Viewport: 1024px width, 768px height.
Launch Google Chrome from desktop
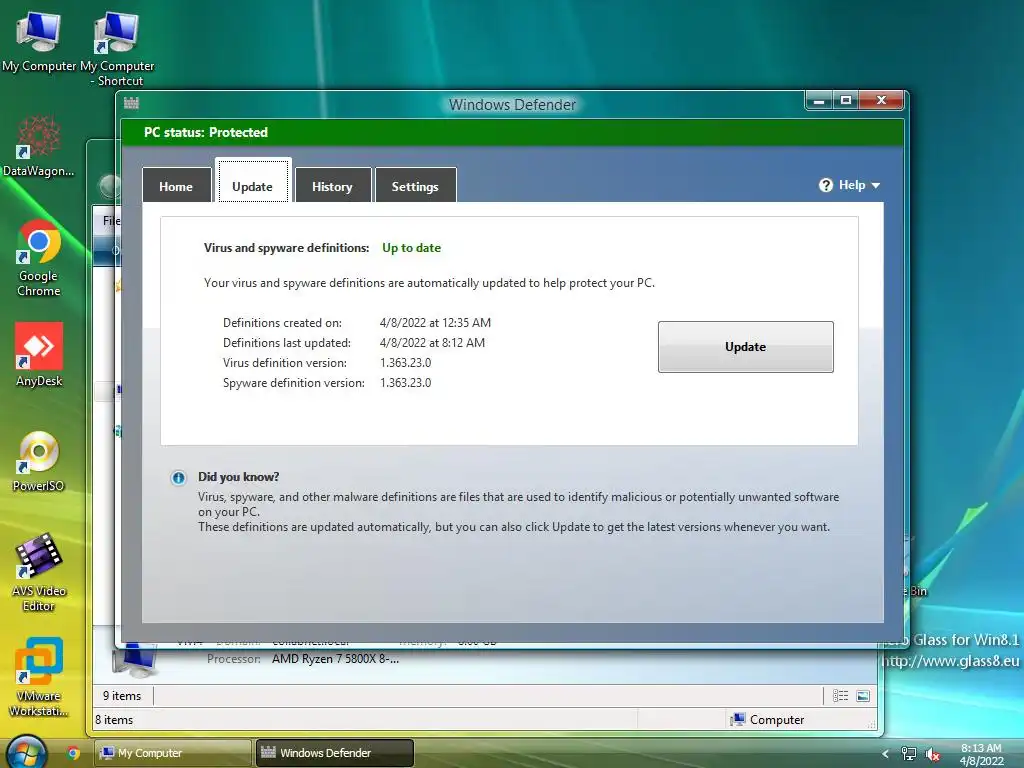[39, 258]
